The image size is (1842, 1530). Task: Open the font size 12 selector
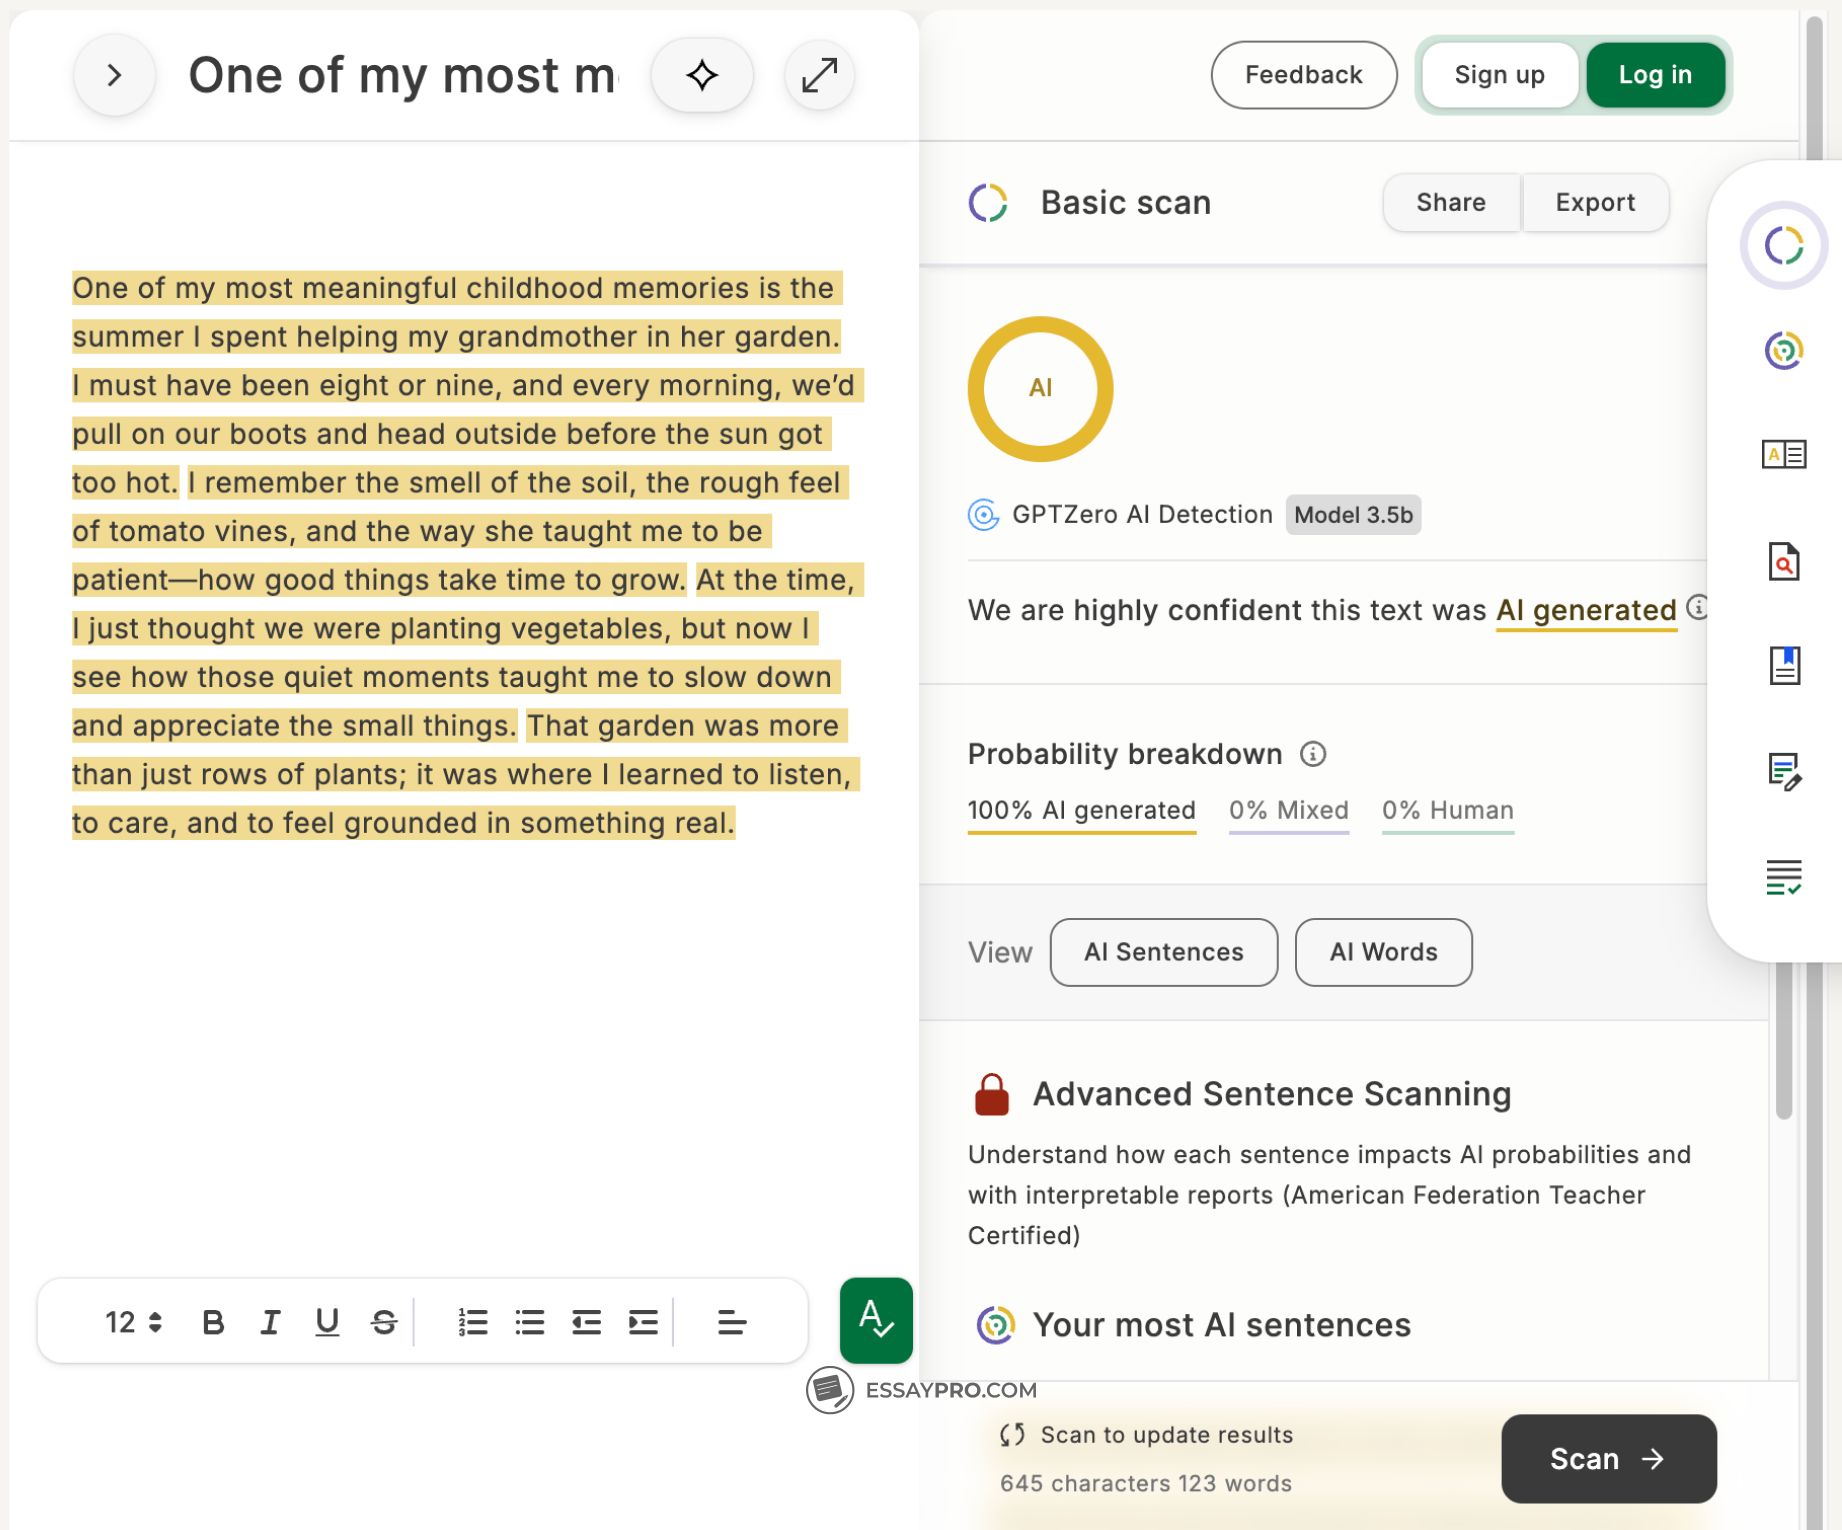(x=133, y=1322)
